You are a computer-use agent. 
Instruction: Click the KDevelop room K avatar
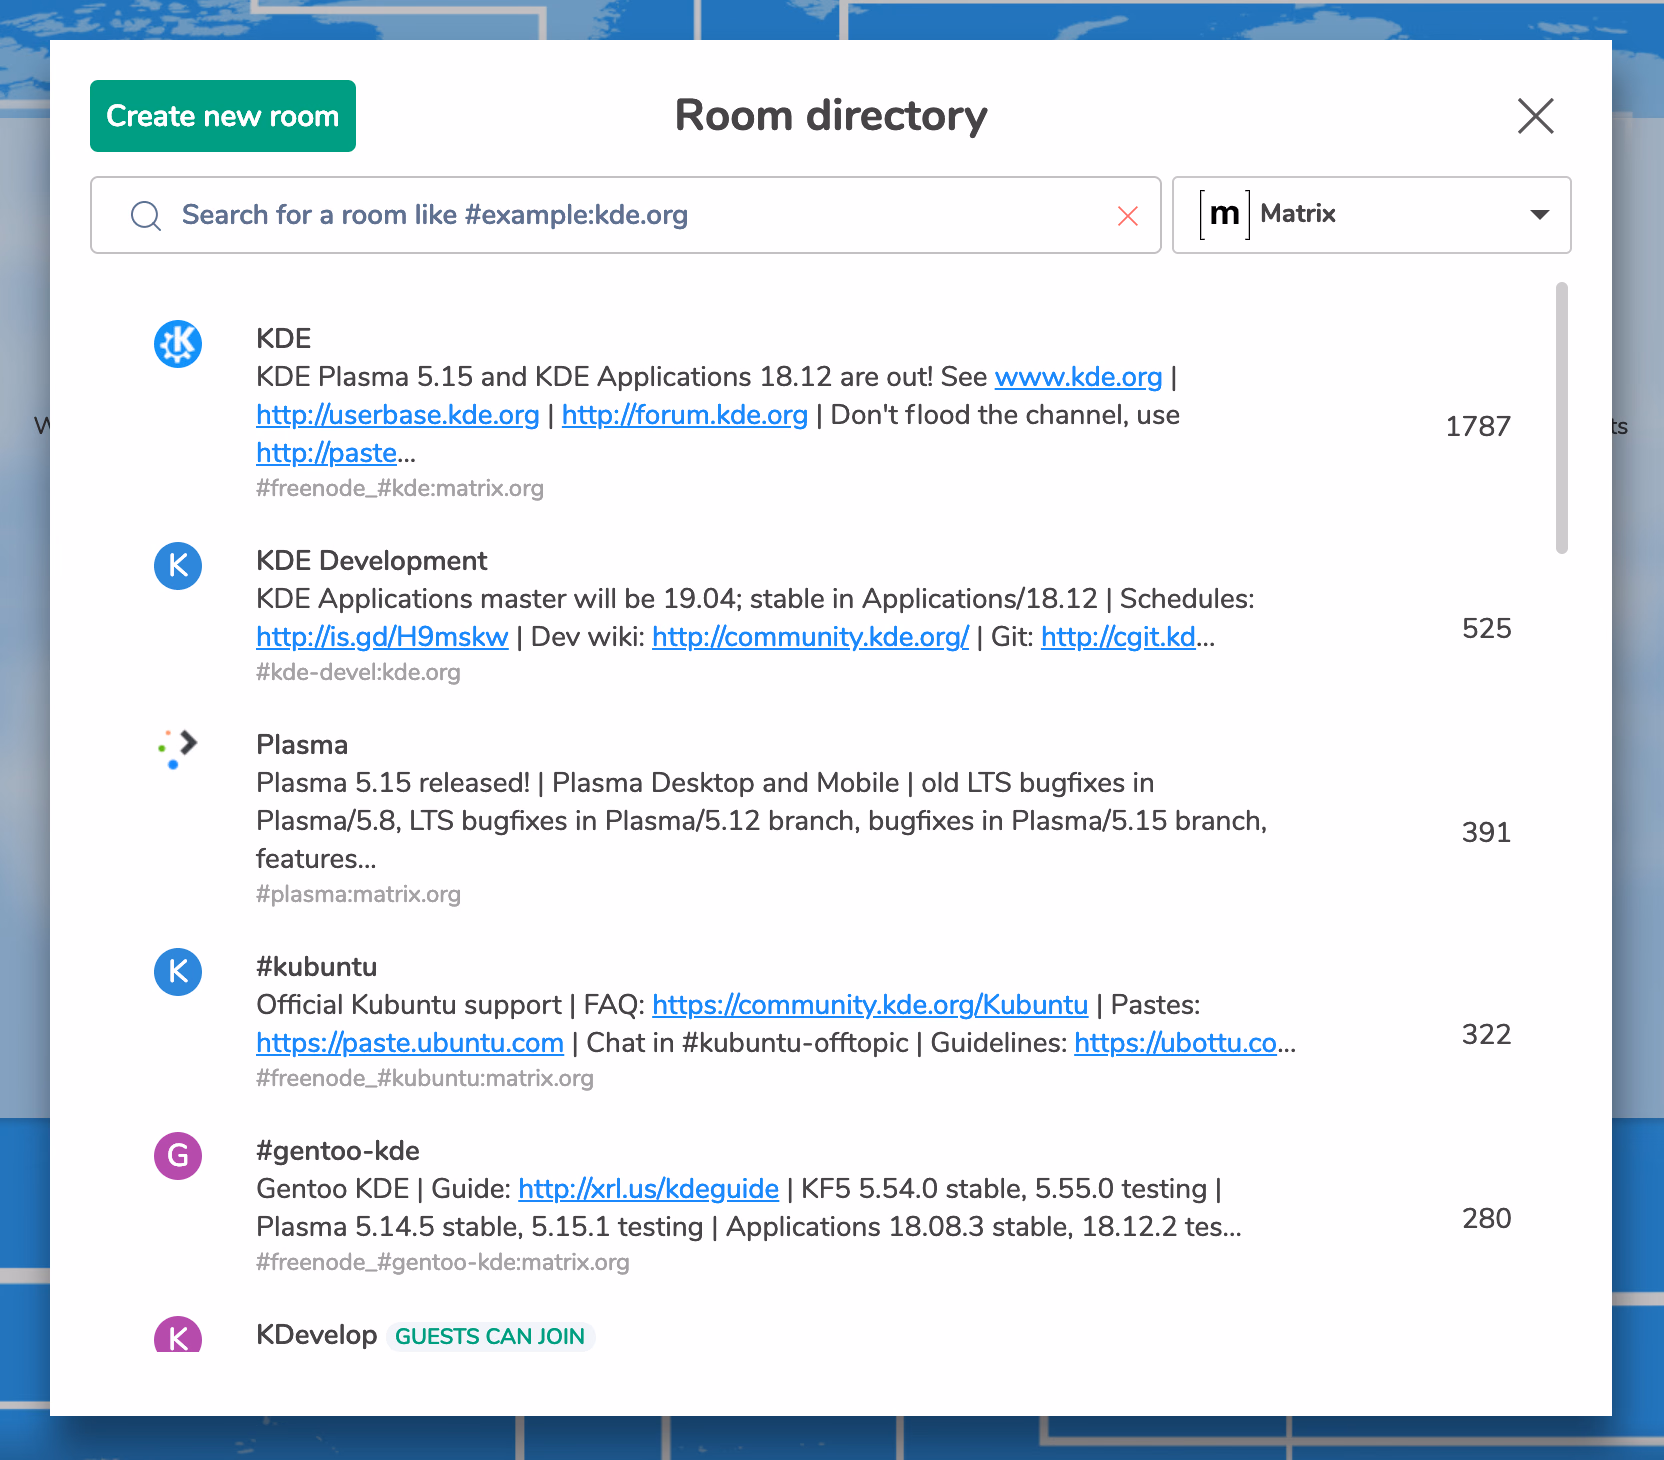click(178, 1335)
